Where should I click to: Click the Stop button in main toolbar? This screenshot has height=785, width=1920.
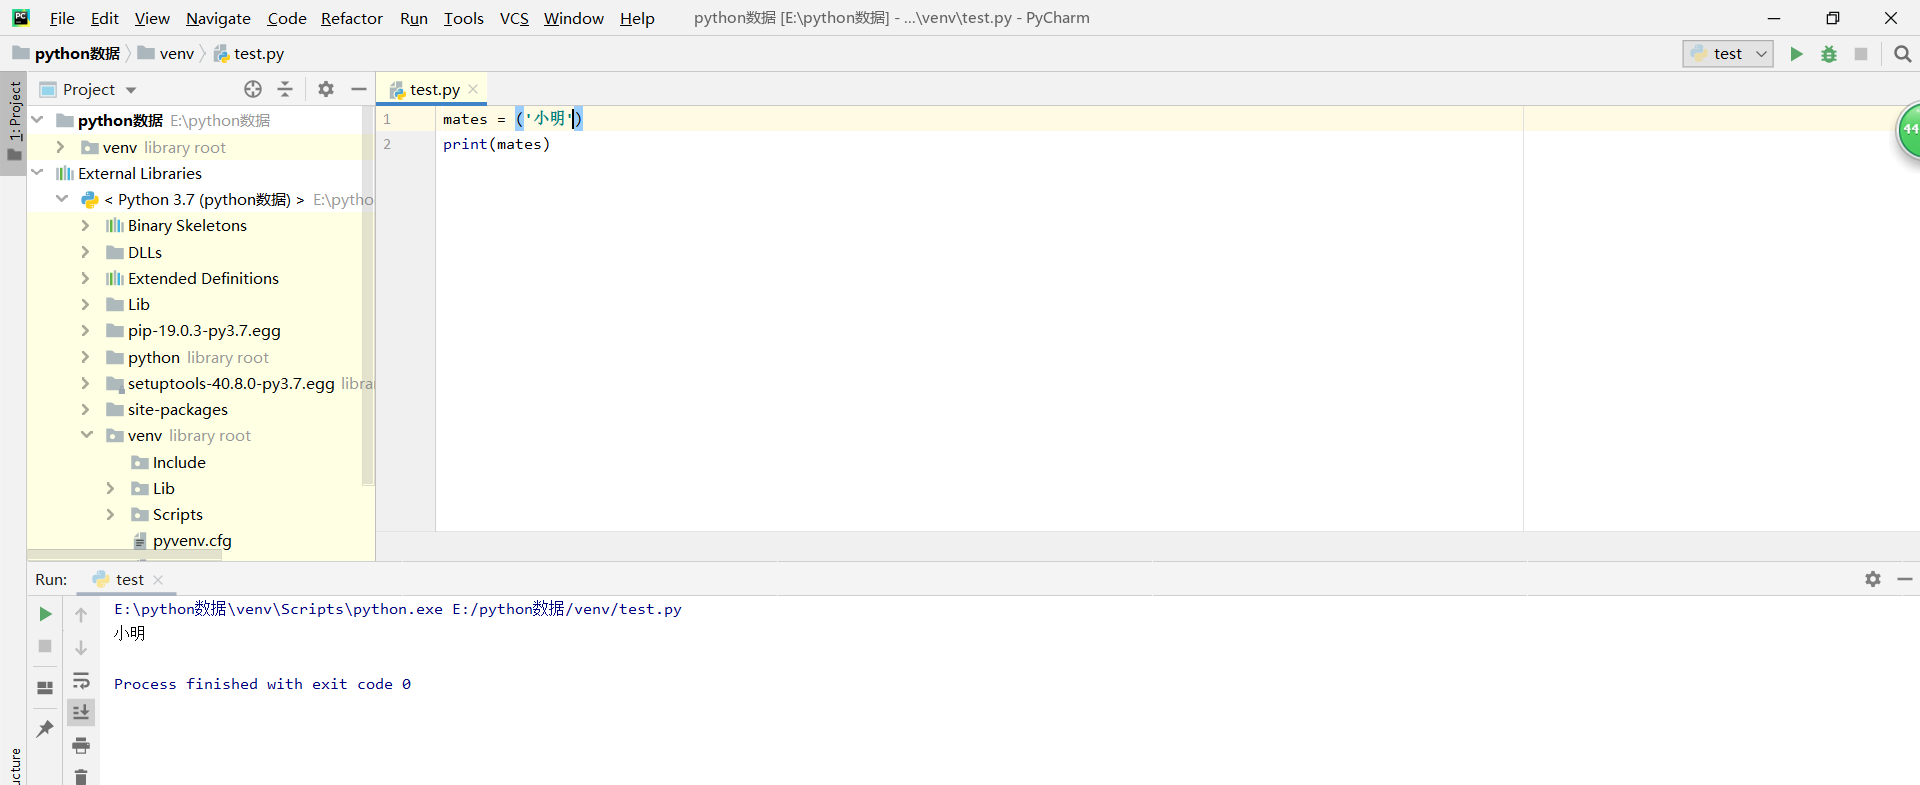pyautogui.click(x=1861, y=54)
